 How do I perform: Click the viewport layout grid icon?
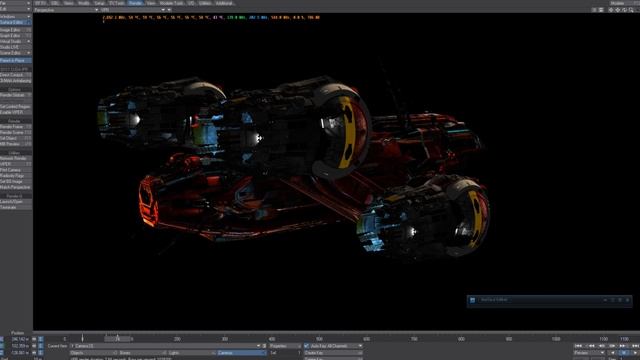[601, 10]
